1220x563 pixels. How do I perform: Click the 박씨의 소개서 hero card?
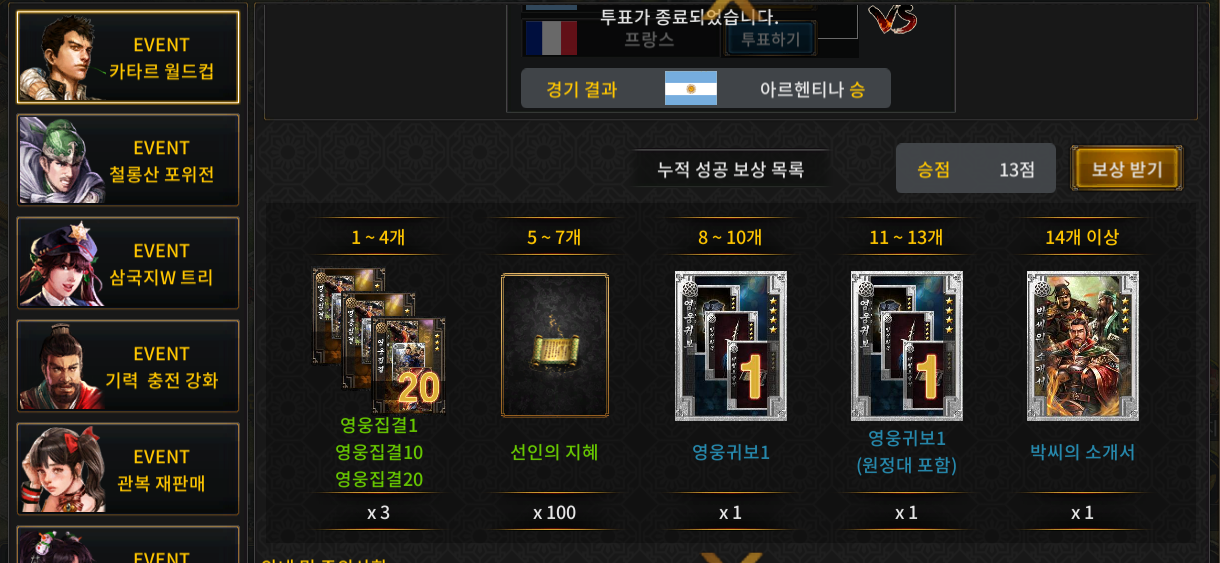[1083, 345]
